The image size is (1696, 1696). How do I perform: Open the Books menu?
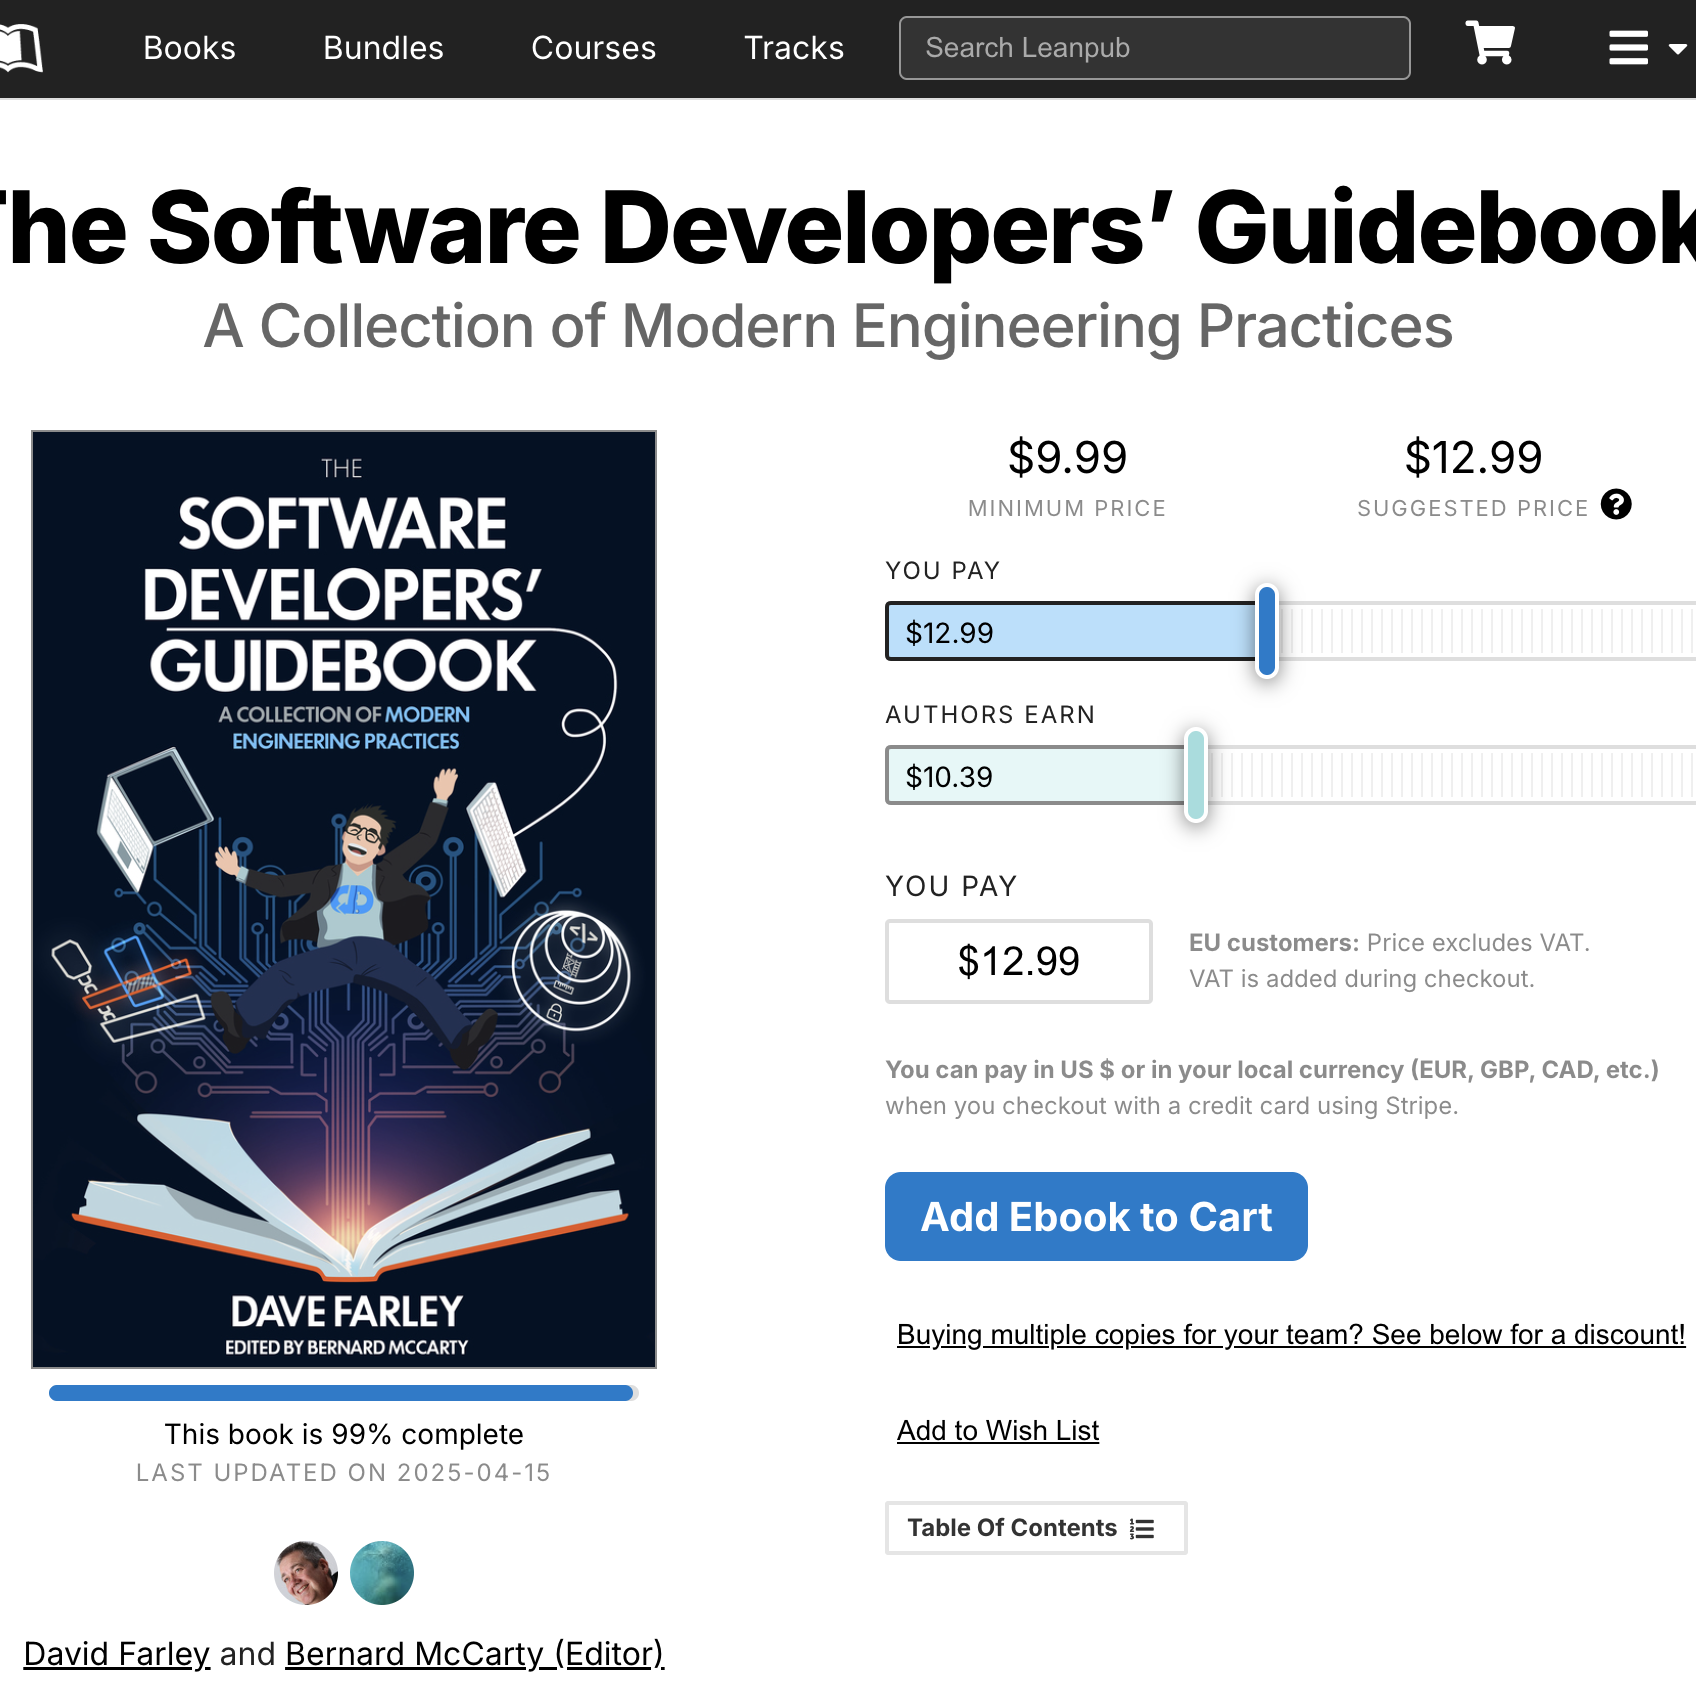189,47
